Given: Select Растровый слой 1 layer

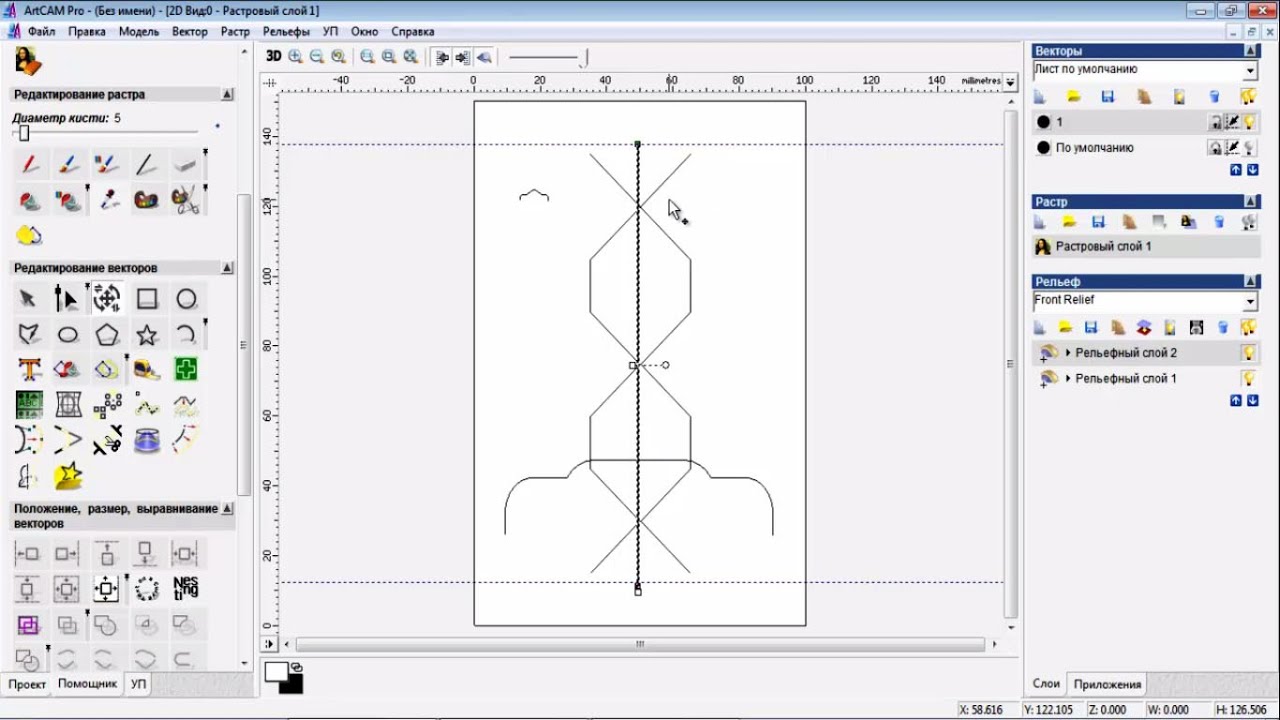Looking at the screenshot, I should [x=1145, y=246].
